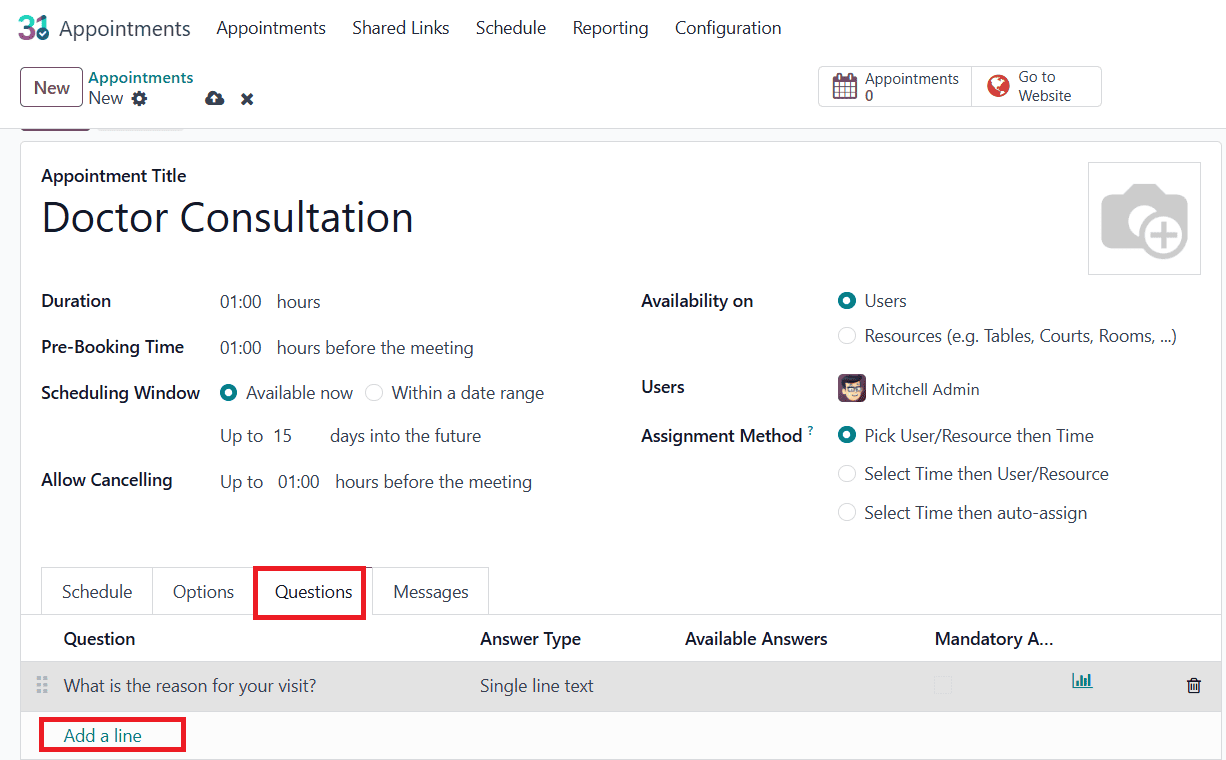The height and width of the screenshot is (760, 1226).
Task: Click the calendar icon on Appointments stat button
Action: [845, 86]
